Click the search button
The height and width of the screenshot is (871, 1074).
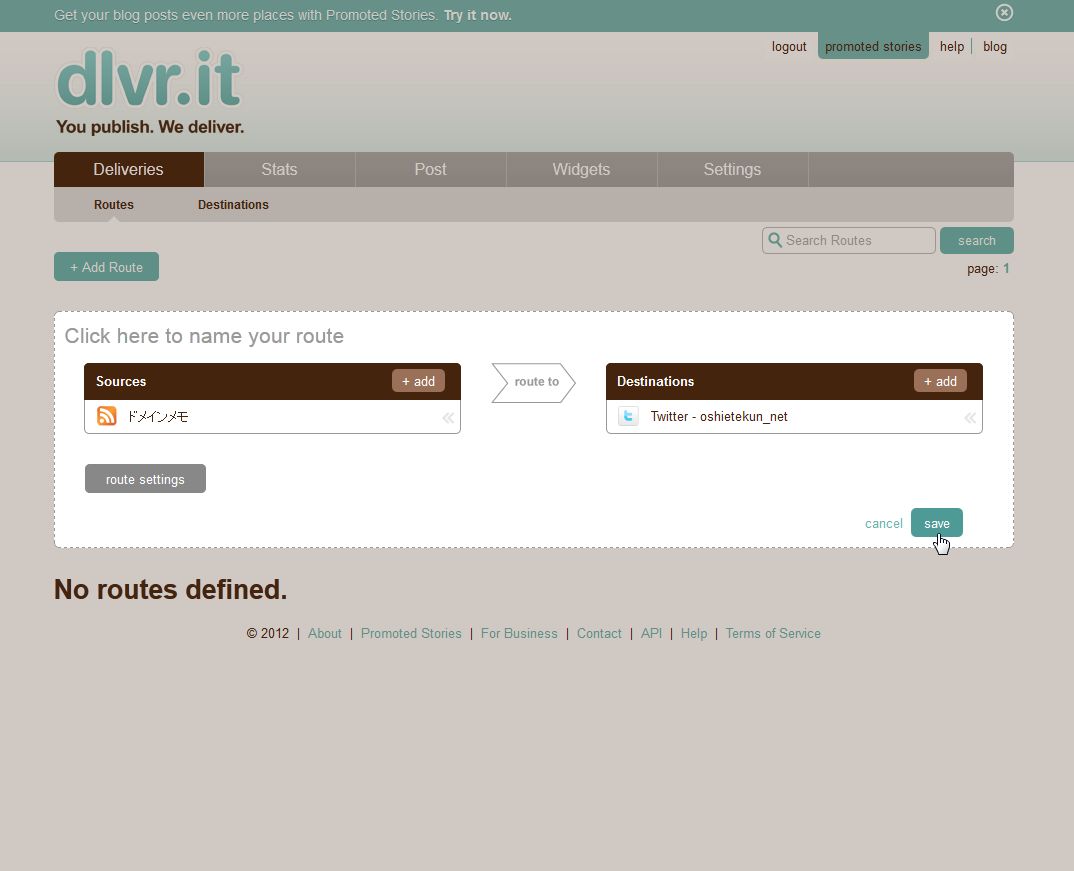977,240
